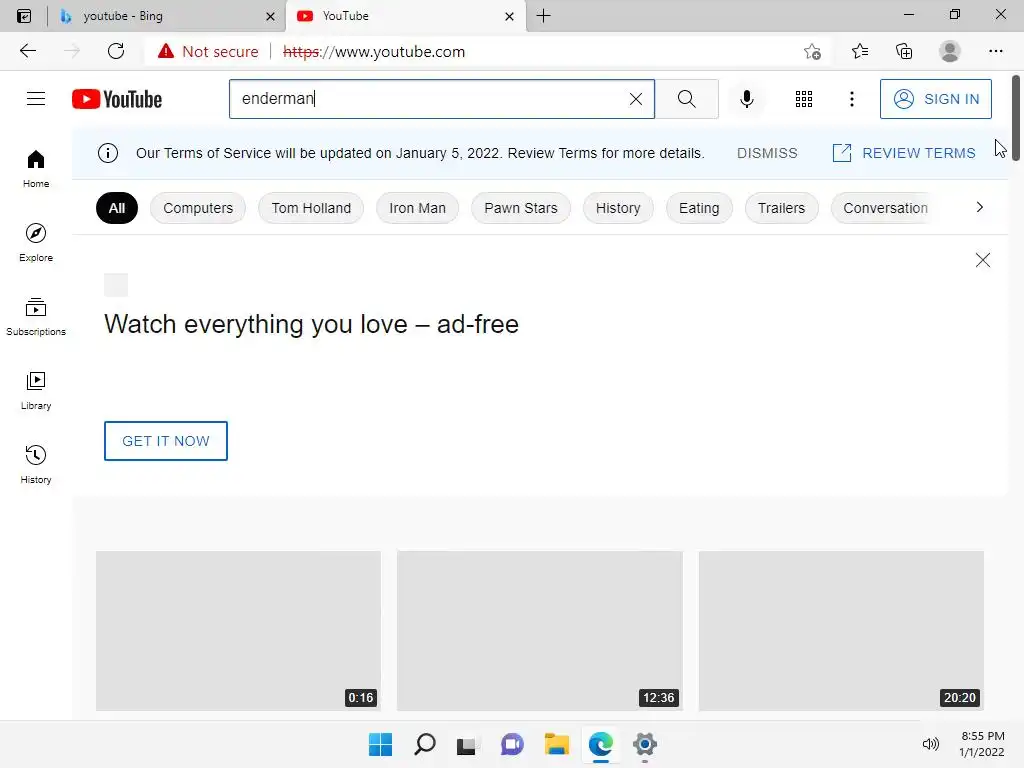Click the Not secure warning icon

pos(166,51)
